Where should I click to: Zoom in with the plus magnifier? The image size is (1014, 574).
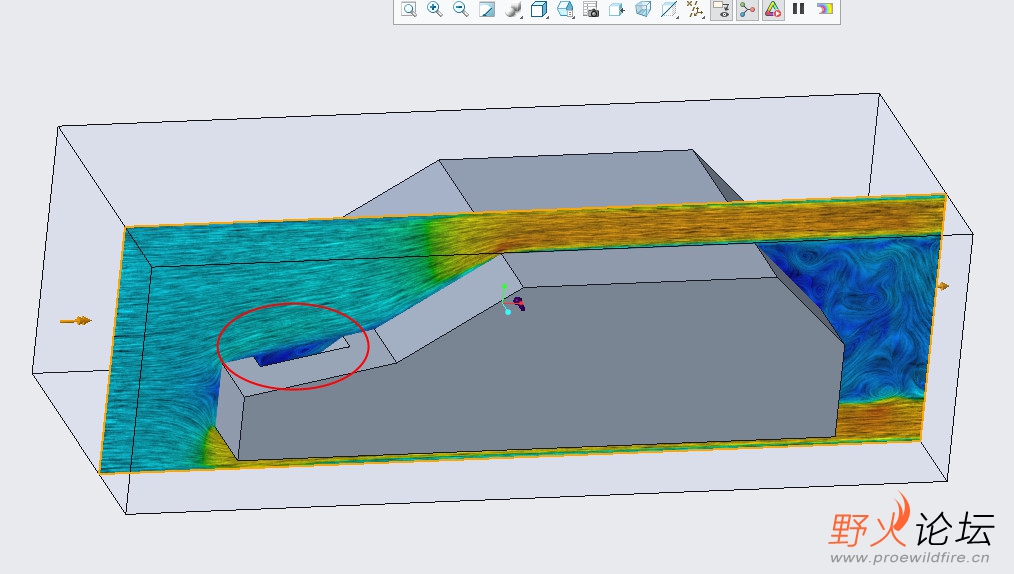click(435, 9)
